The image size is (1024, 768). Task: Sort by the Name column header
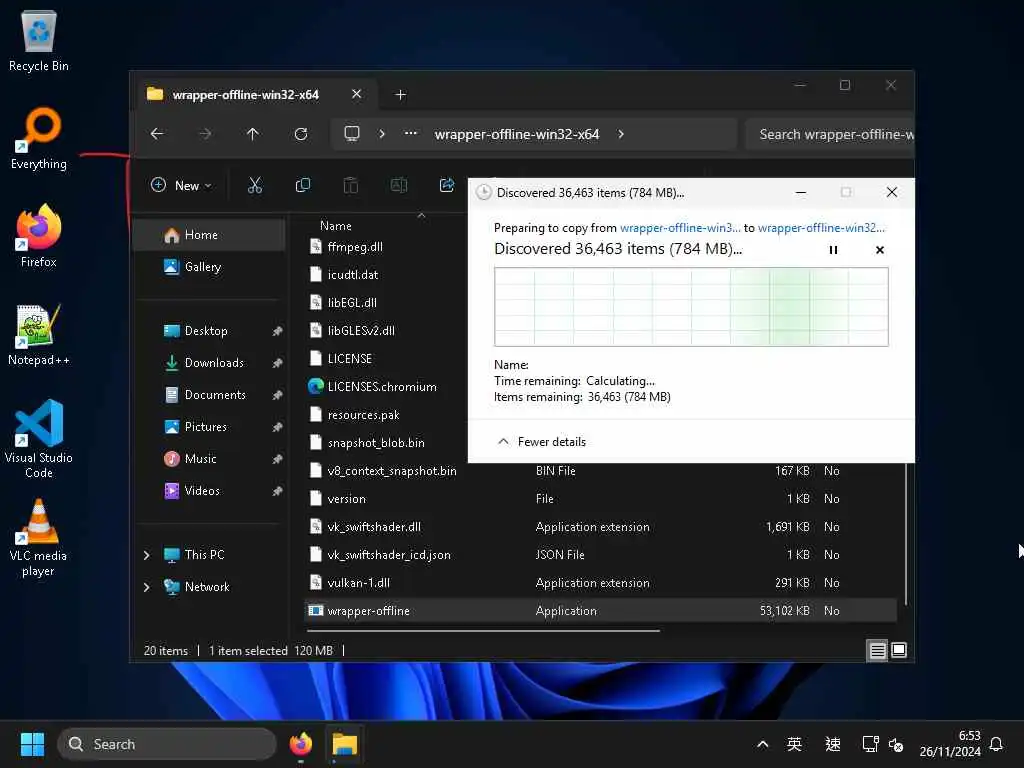click(336, 226)
